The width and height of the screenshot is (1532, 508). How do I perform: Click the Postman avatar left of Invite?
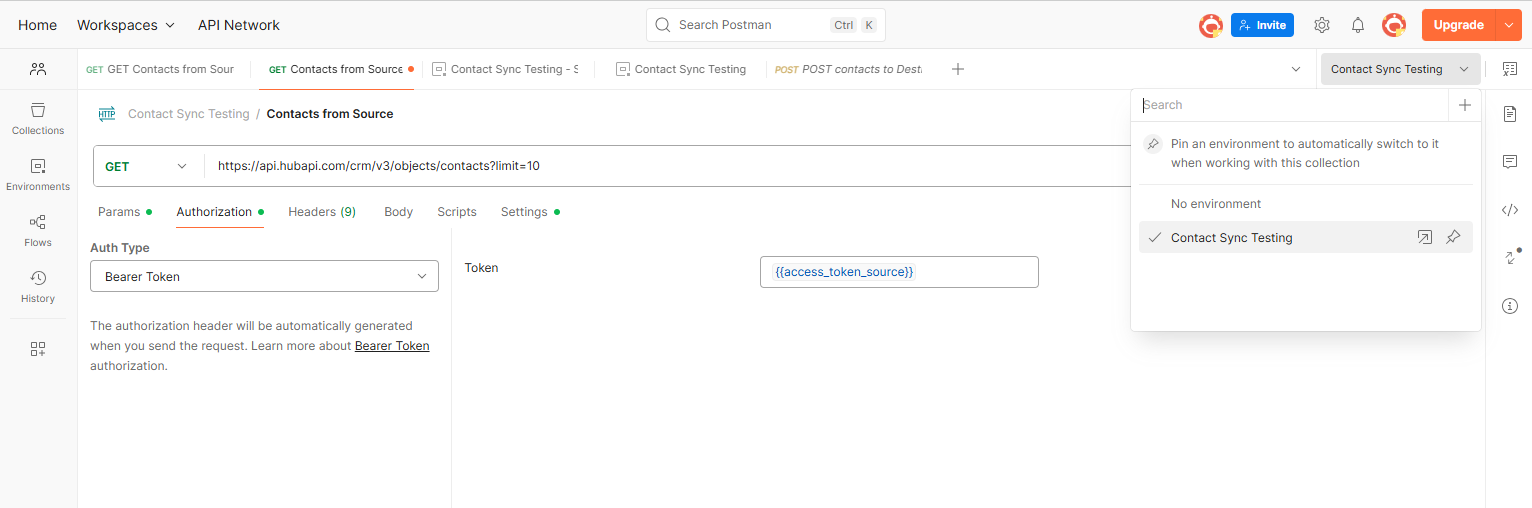1211,25
